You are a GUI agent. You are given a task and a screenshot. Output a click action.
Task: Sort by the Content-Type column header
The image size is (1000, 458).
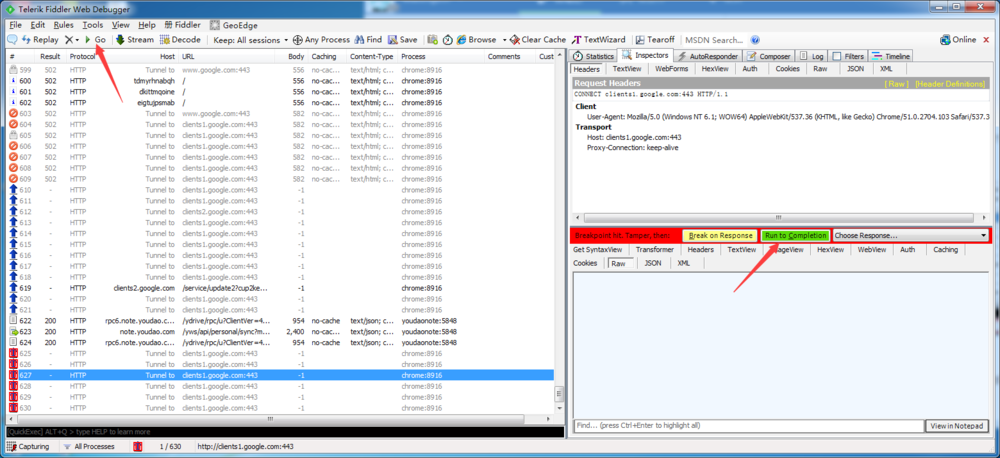point(372,57)
